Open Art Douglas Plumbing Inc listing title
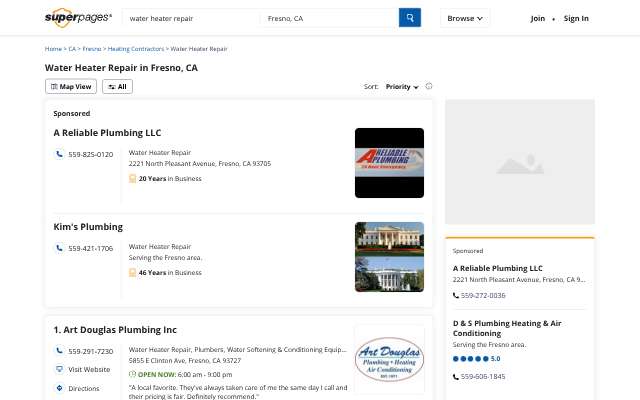This screenshot has width=640, height=400. click(x=115, y=329)
